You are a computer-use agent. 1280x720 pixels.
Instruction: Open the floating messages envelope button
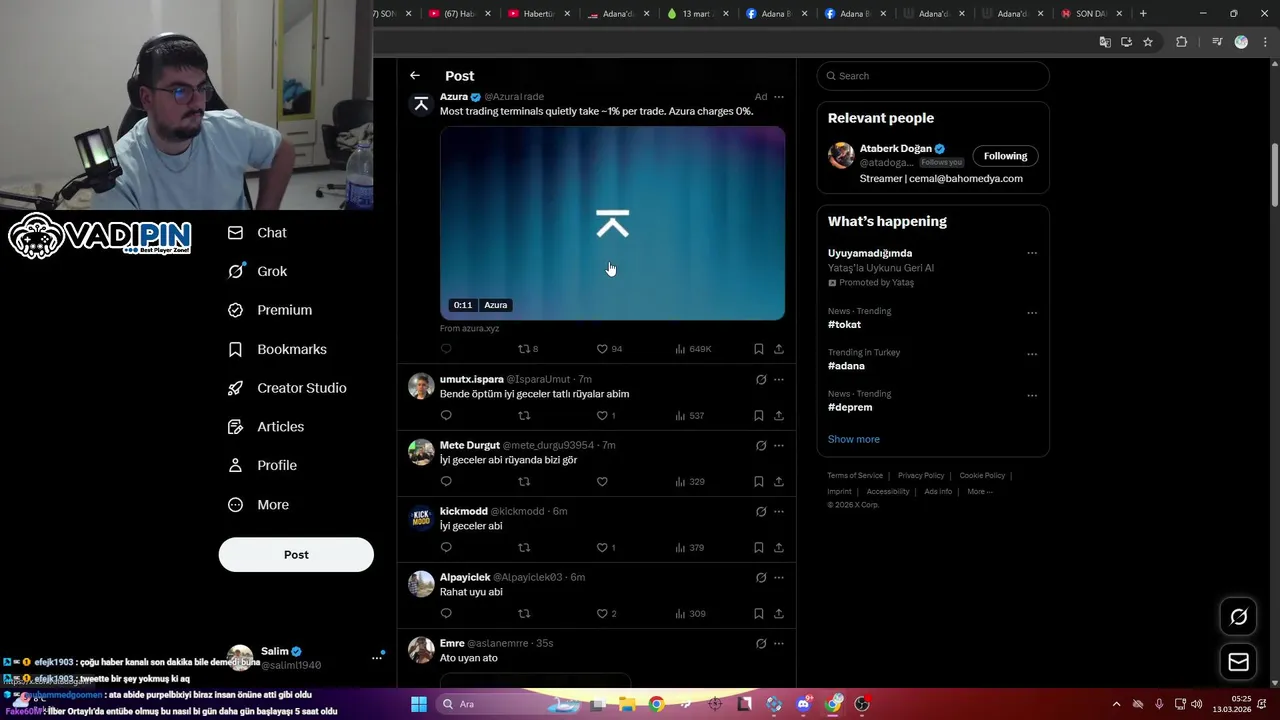pos(1238,662)
